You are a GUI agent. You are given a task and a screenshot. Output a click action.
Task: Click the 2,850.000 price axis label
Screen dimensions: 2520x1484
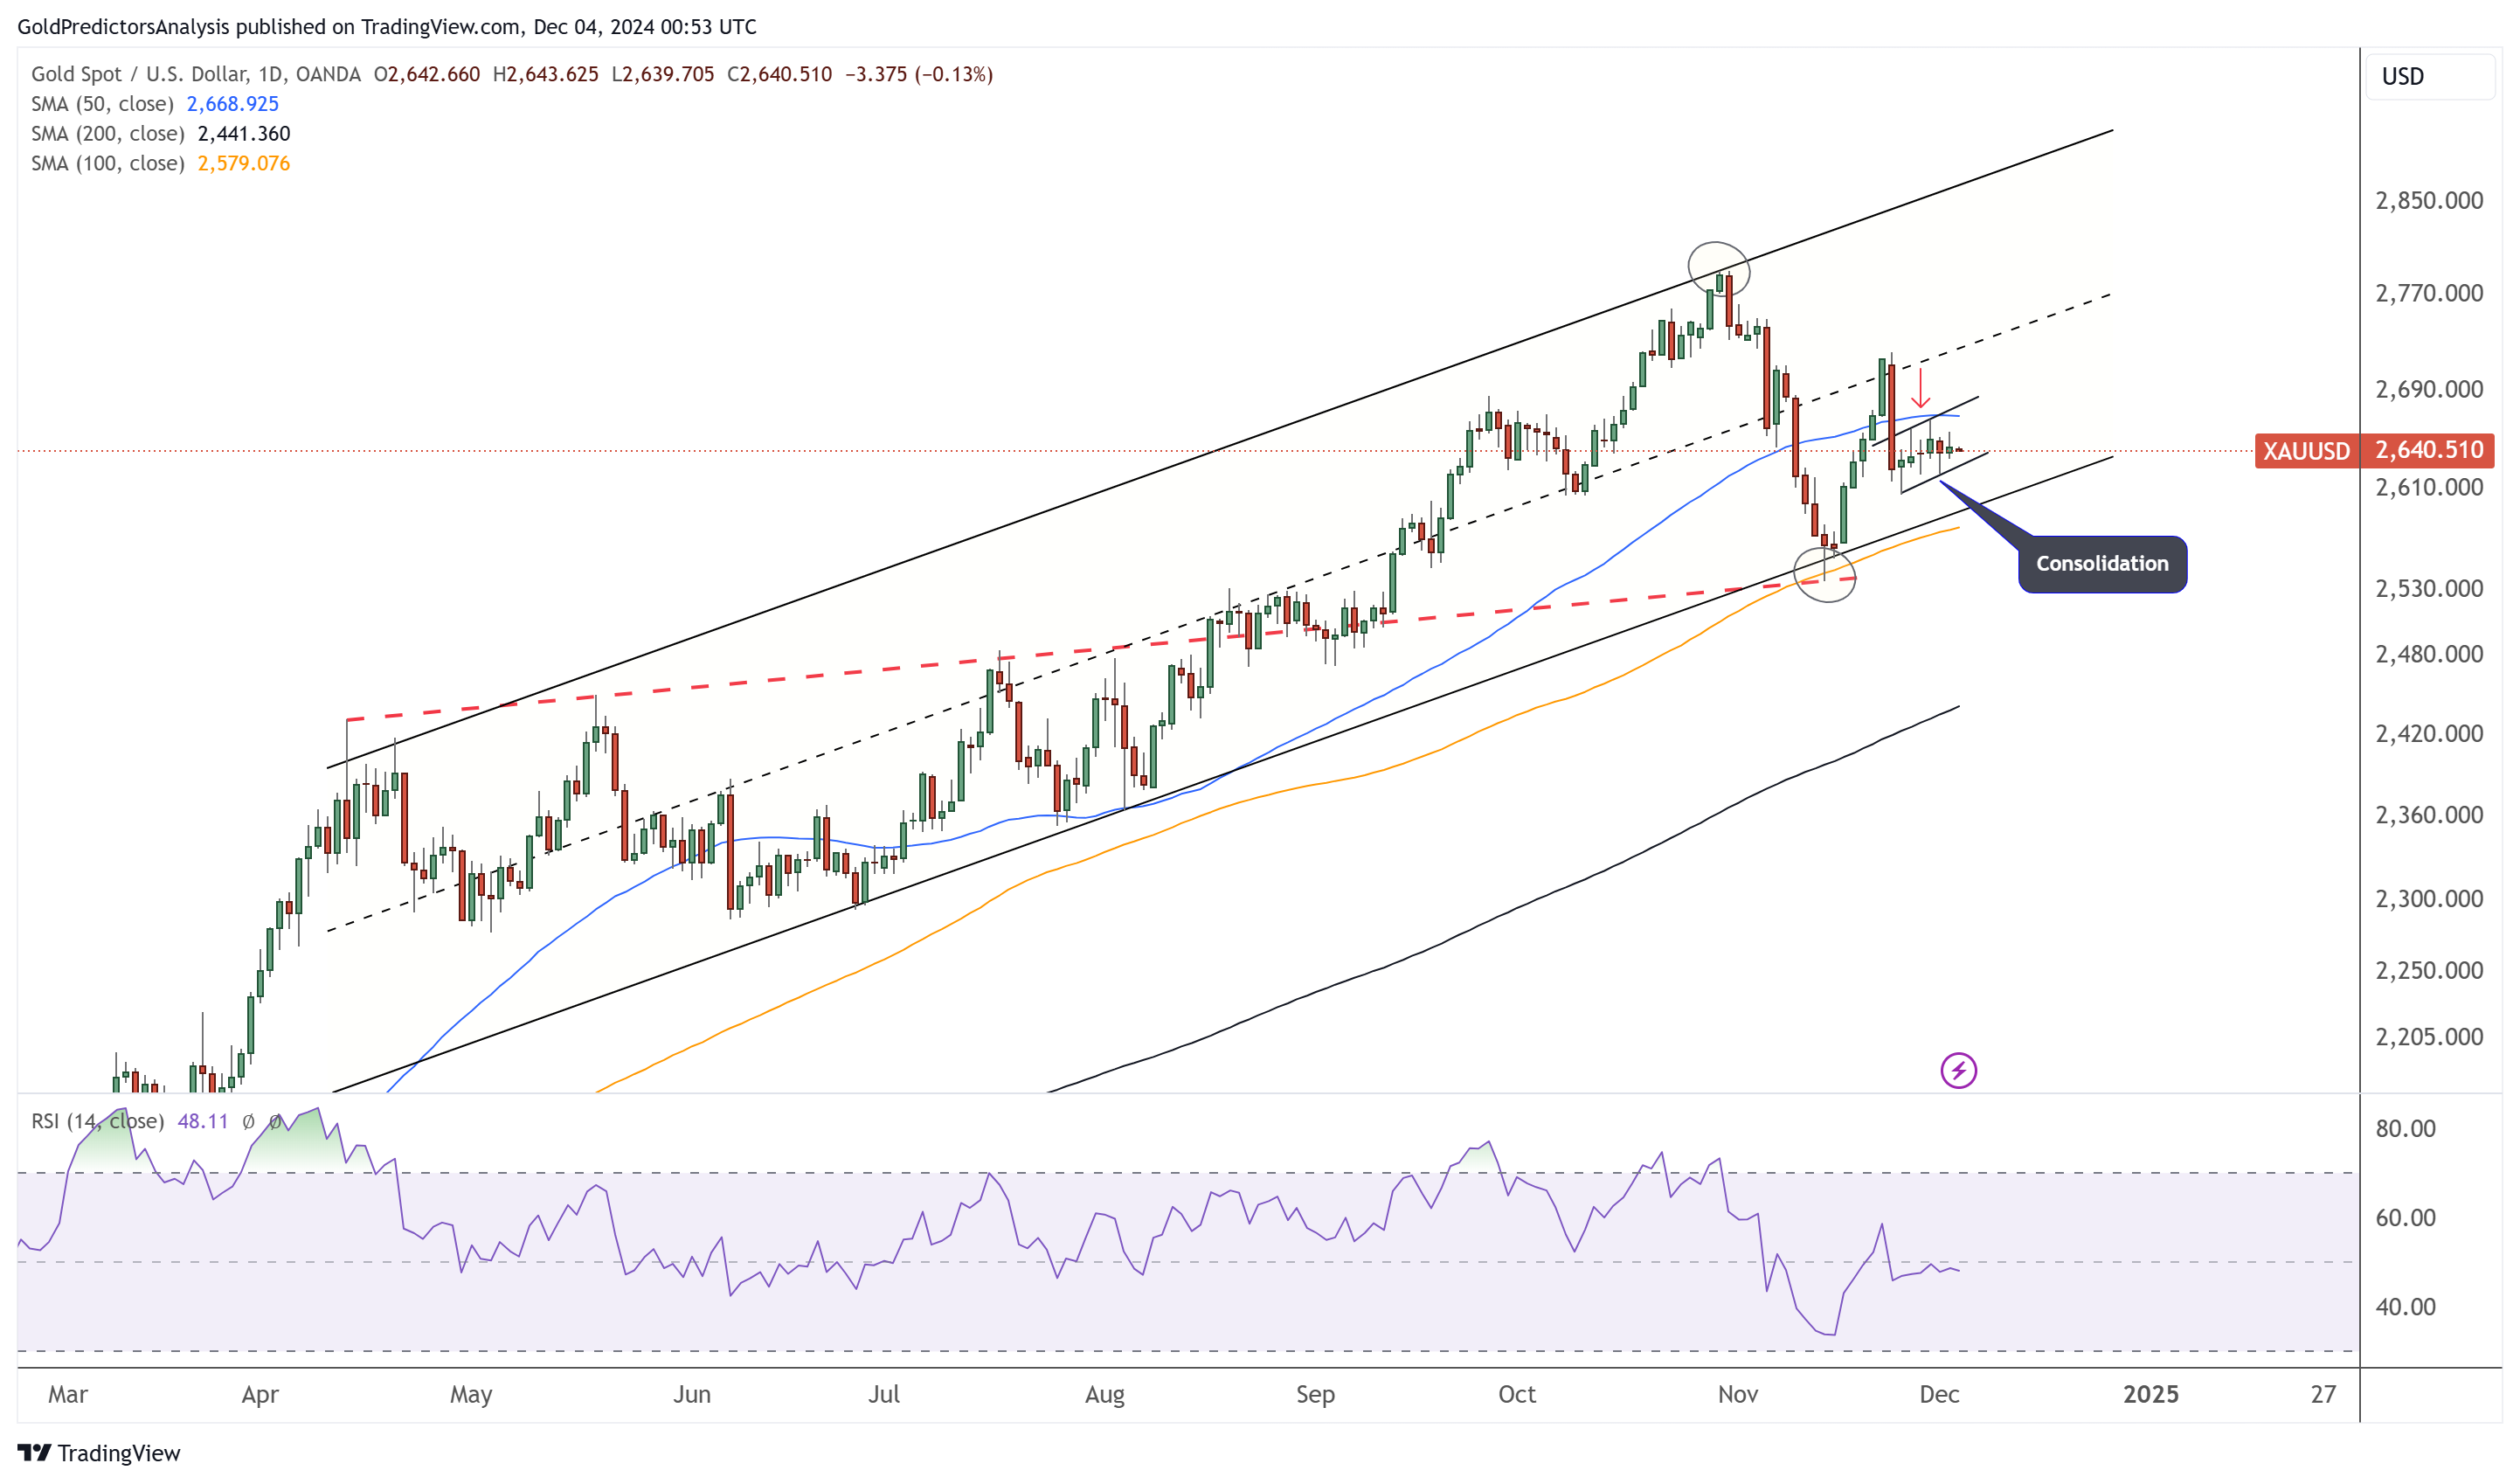pyautogui.click(x=2428, y=201)
